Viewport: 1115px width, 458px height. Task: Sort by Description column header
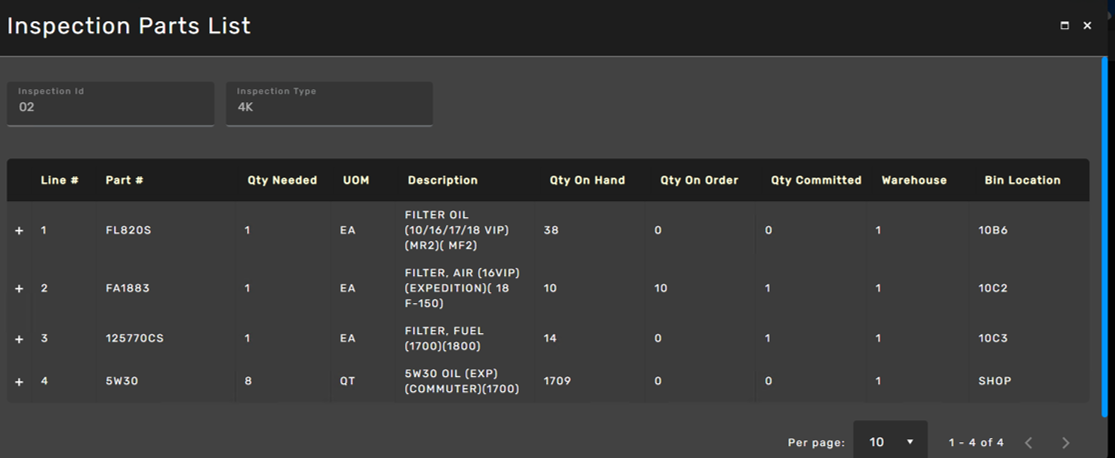click(x=442, y=180)
